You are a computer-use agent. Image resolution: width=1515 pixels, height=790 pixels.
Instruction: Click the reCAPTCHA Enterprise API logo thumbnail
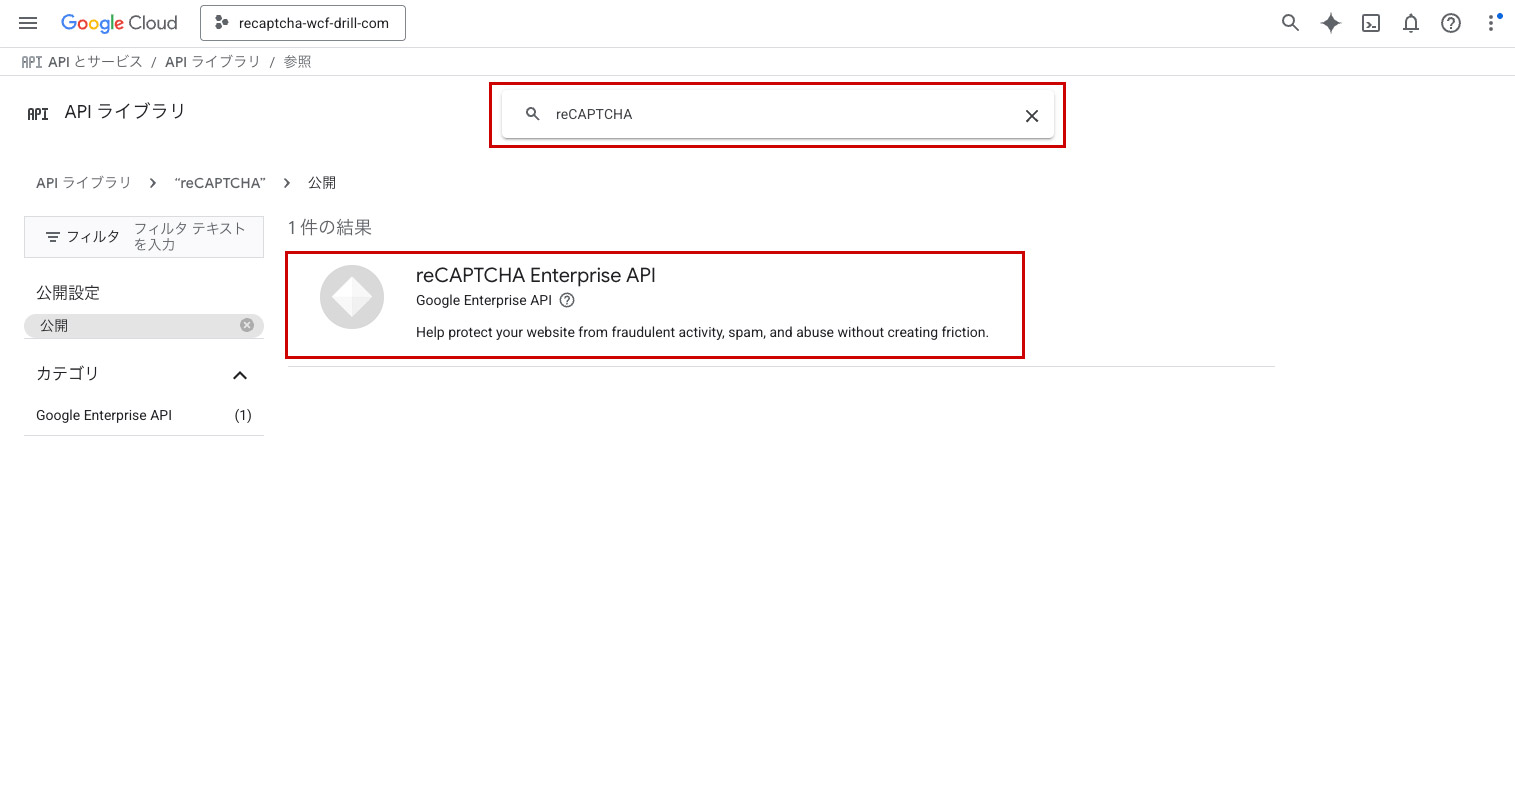tap(352, 297)
